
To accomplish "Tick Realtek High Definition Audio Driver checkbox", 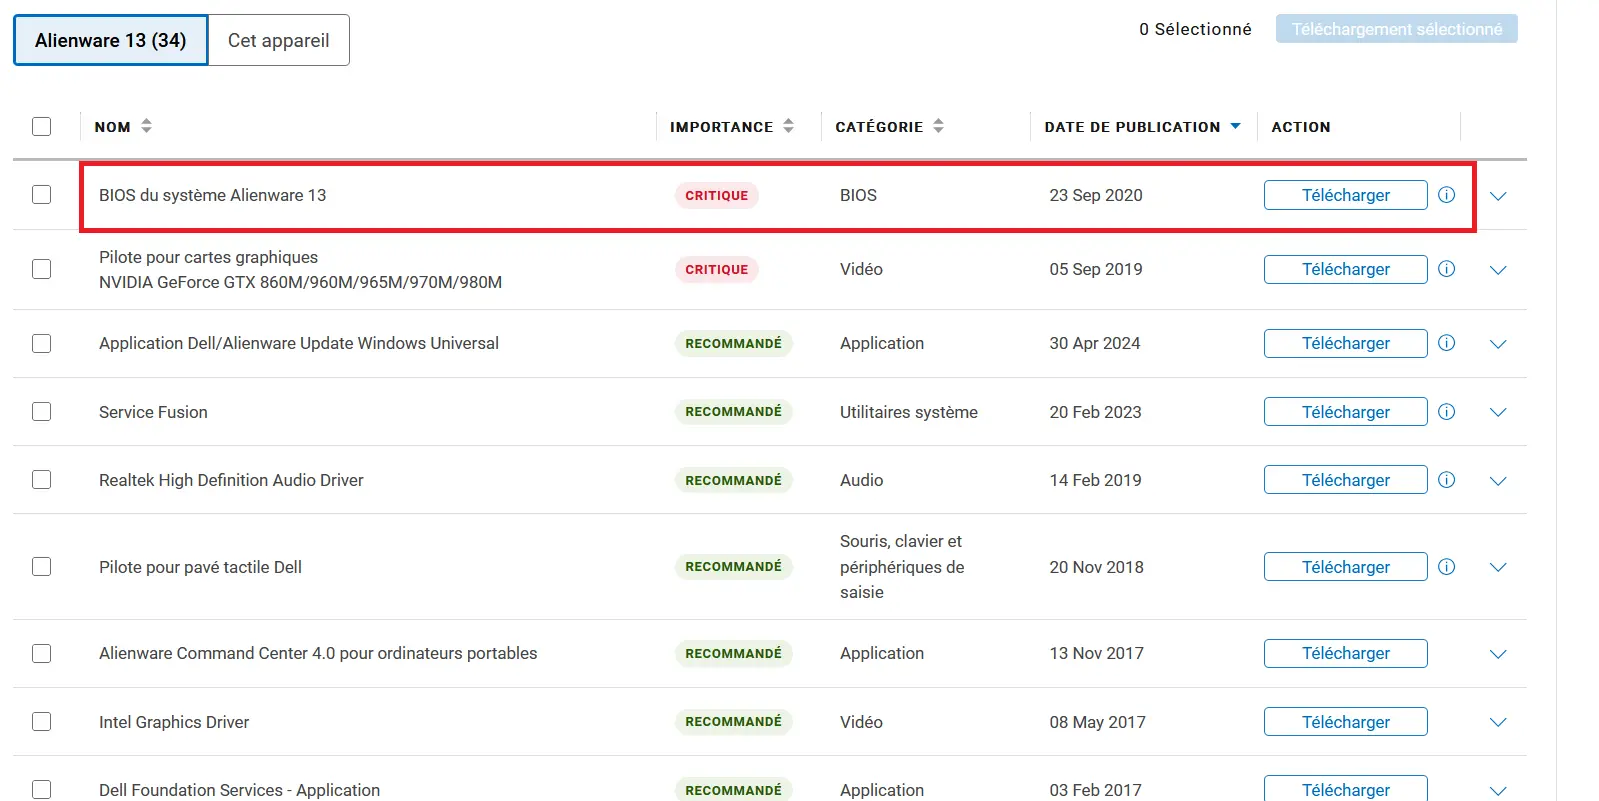I will pos(41,480).
